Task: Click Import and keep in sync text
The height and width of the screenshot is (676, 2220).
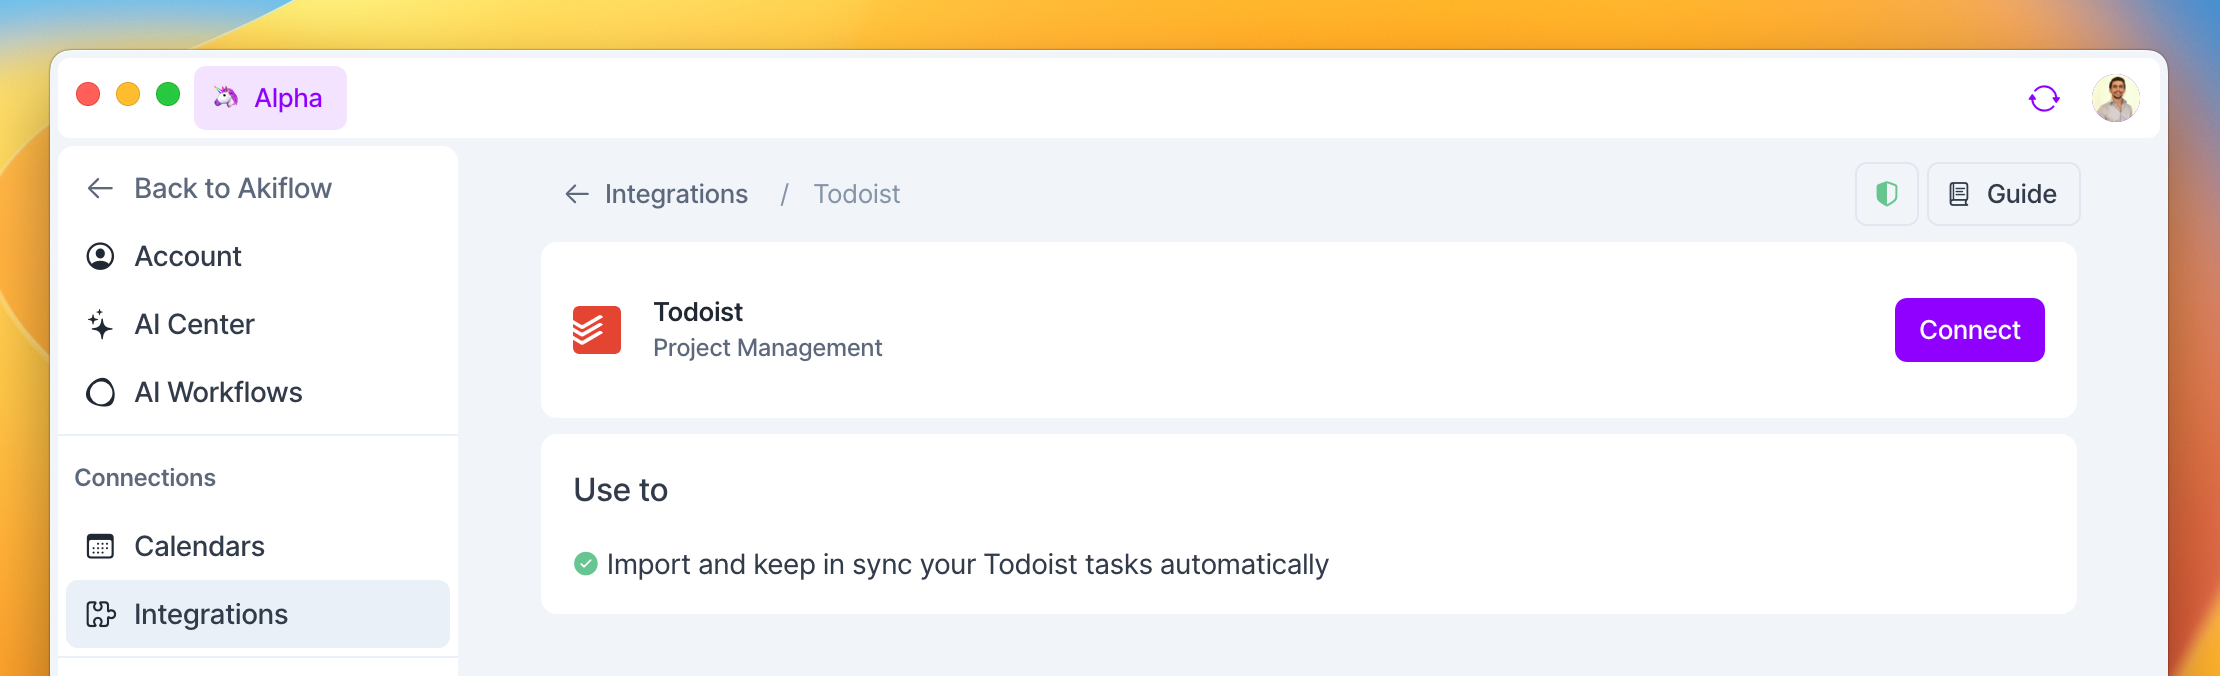Action: (968, 564)
